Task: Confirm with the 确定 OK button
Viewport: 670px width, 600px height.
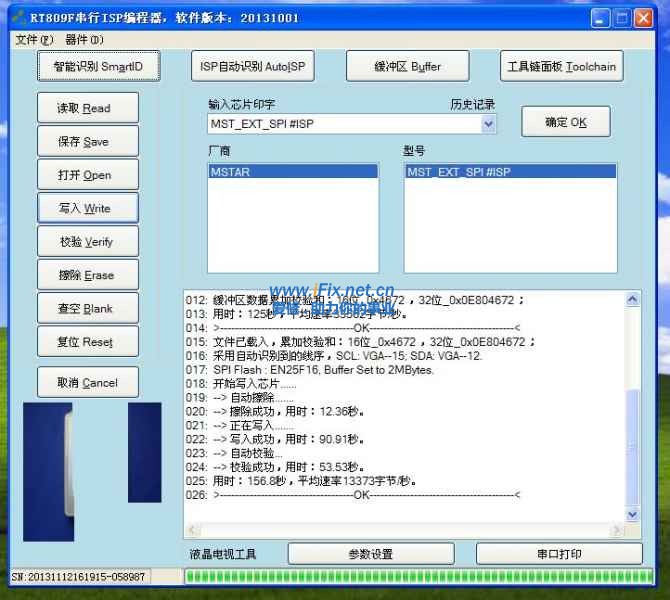Action: click(x=566, y=122)
